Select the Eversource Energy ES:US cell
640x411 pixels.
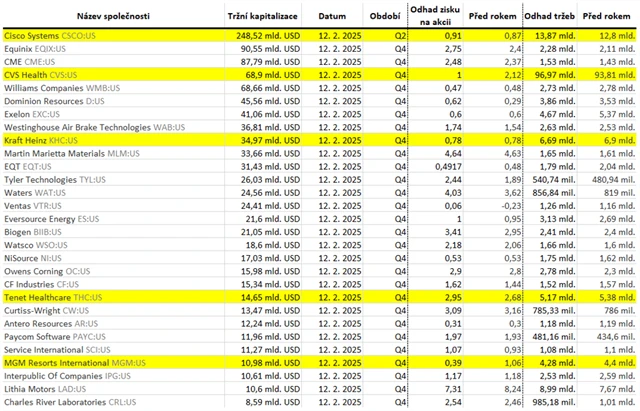[x=51, y=219]
